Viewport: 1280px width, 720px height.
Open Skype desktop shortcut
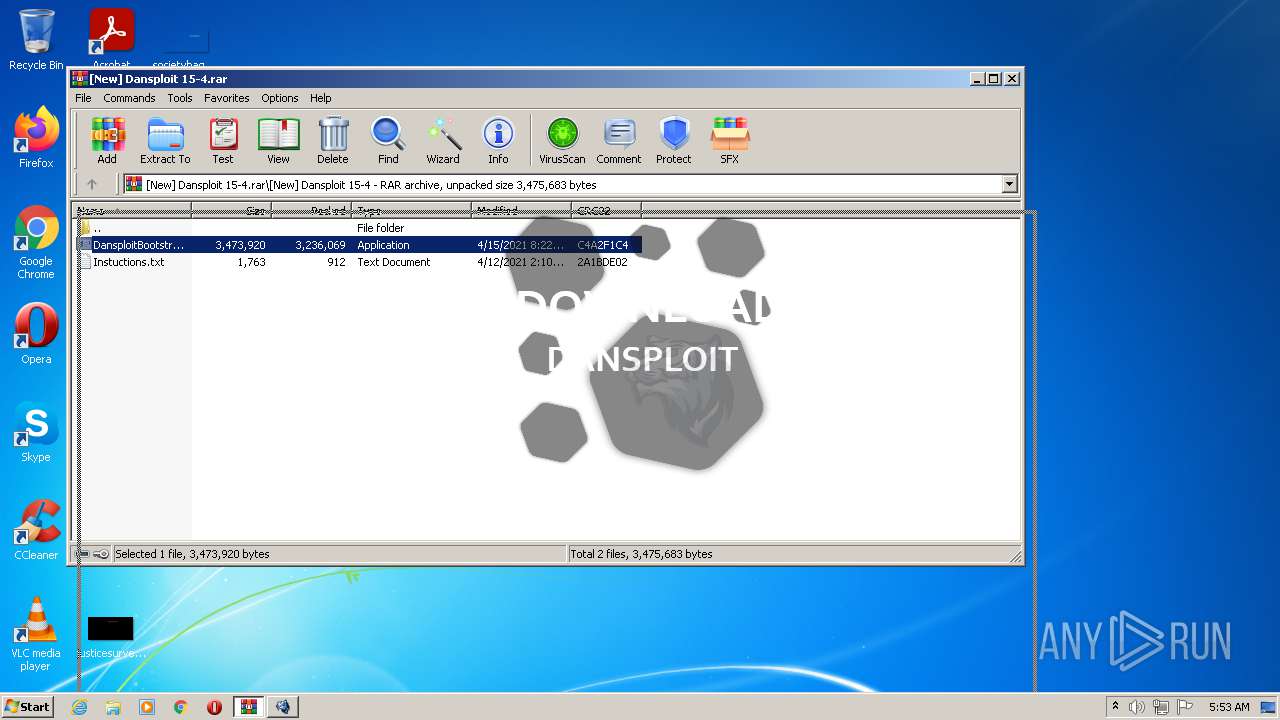[x=36, y=432]
